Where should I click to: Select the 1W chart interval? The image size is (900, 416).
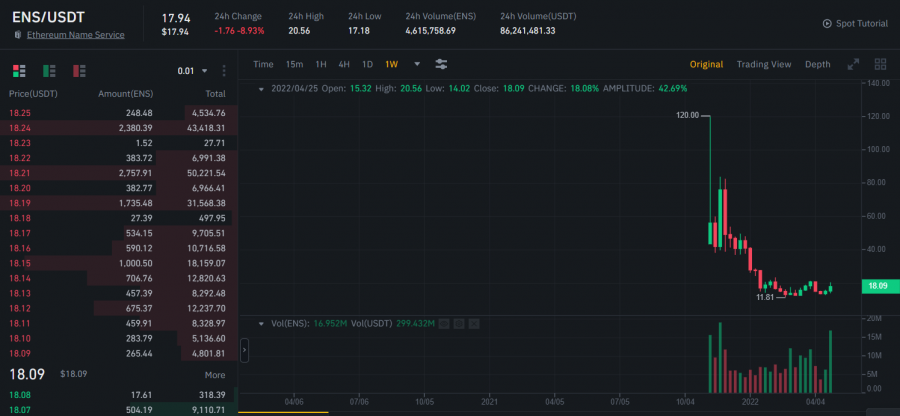pos(391,64)
